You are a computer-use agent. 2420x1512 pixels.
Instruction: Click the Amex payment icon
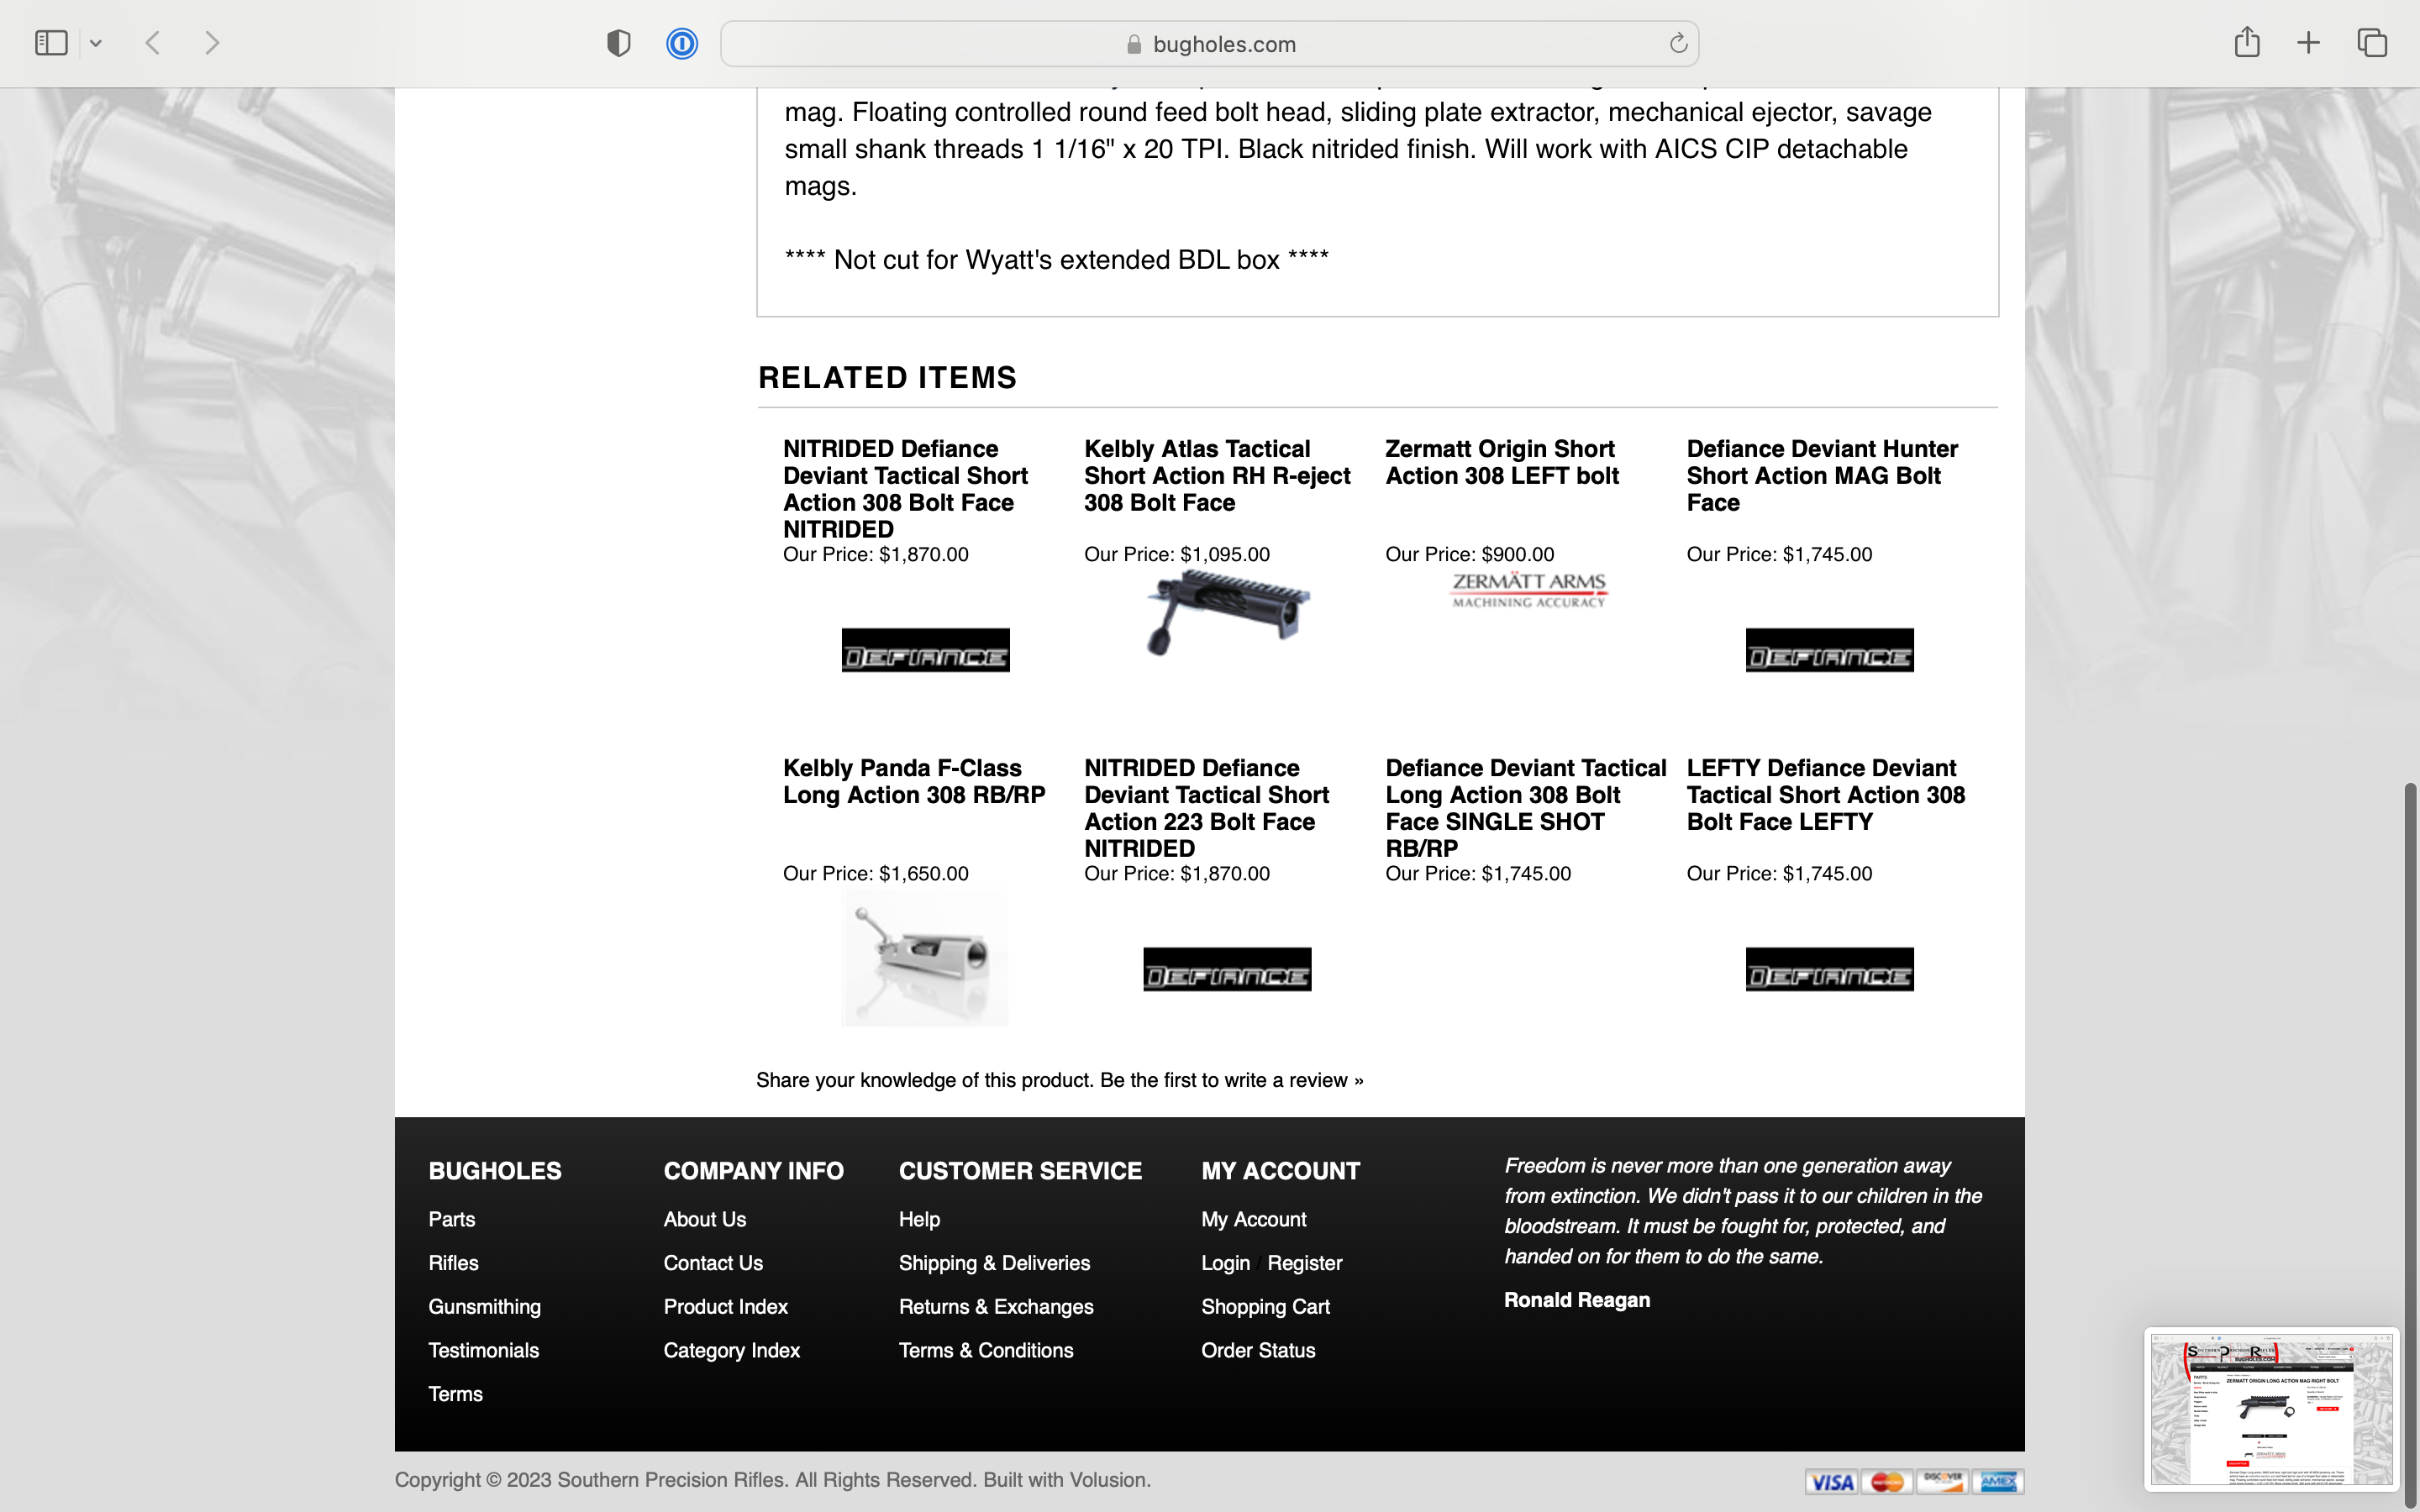coord(1998,1481)
